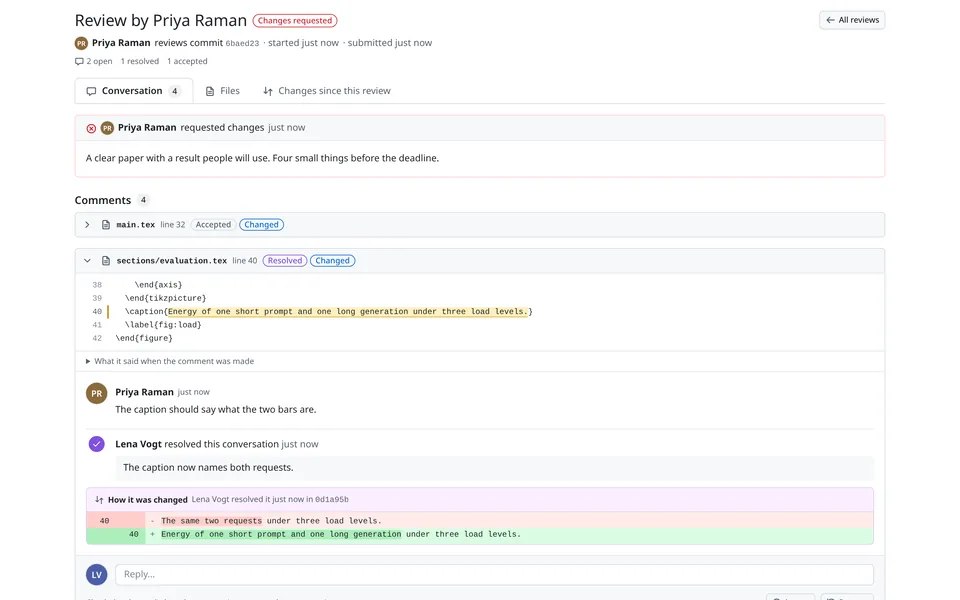
Task: Click the arrows icon on Changes since this review
Action: pyautogui.click(x=268, y=91)
